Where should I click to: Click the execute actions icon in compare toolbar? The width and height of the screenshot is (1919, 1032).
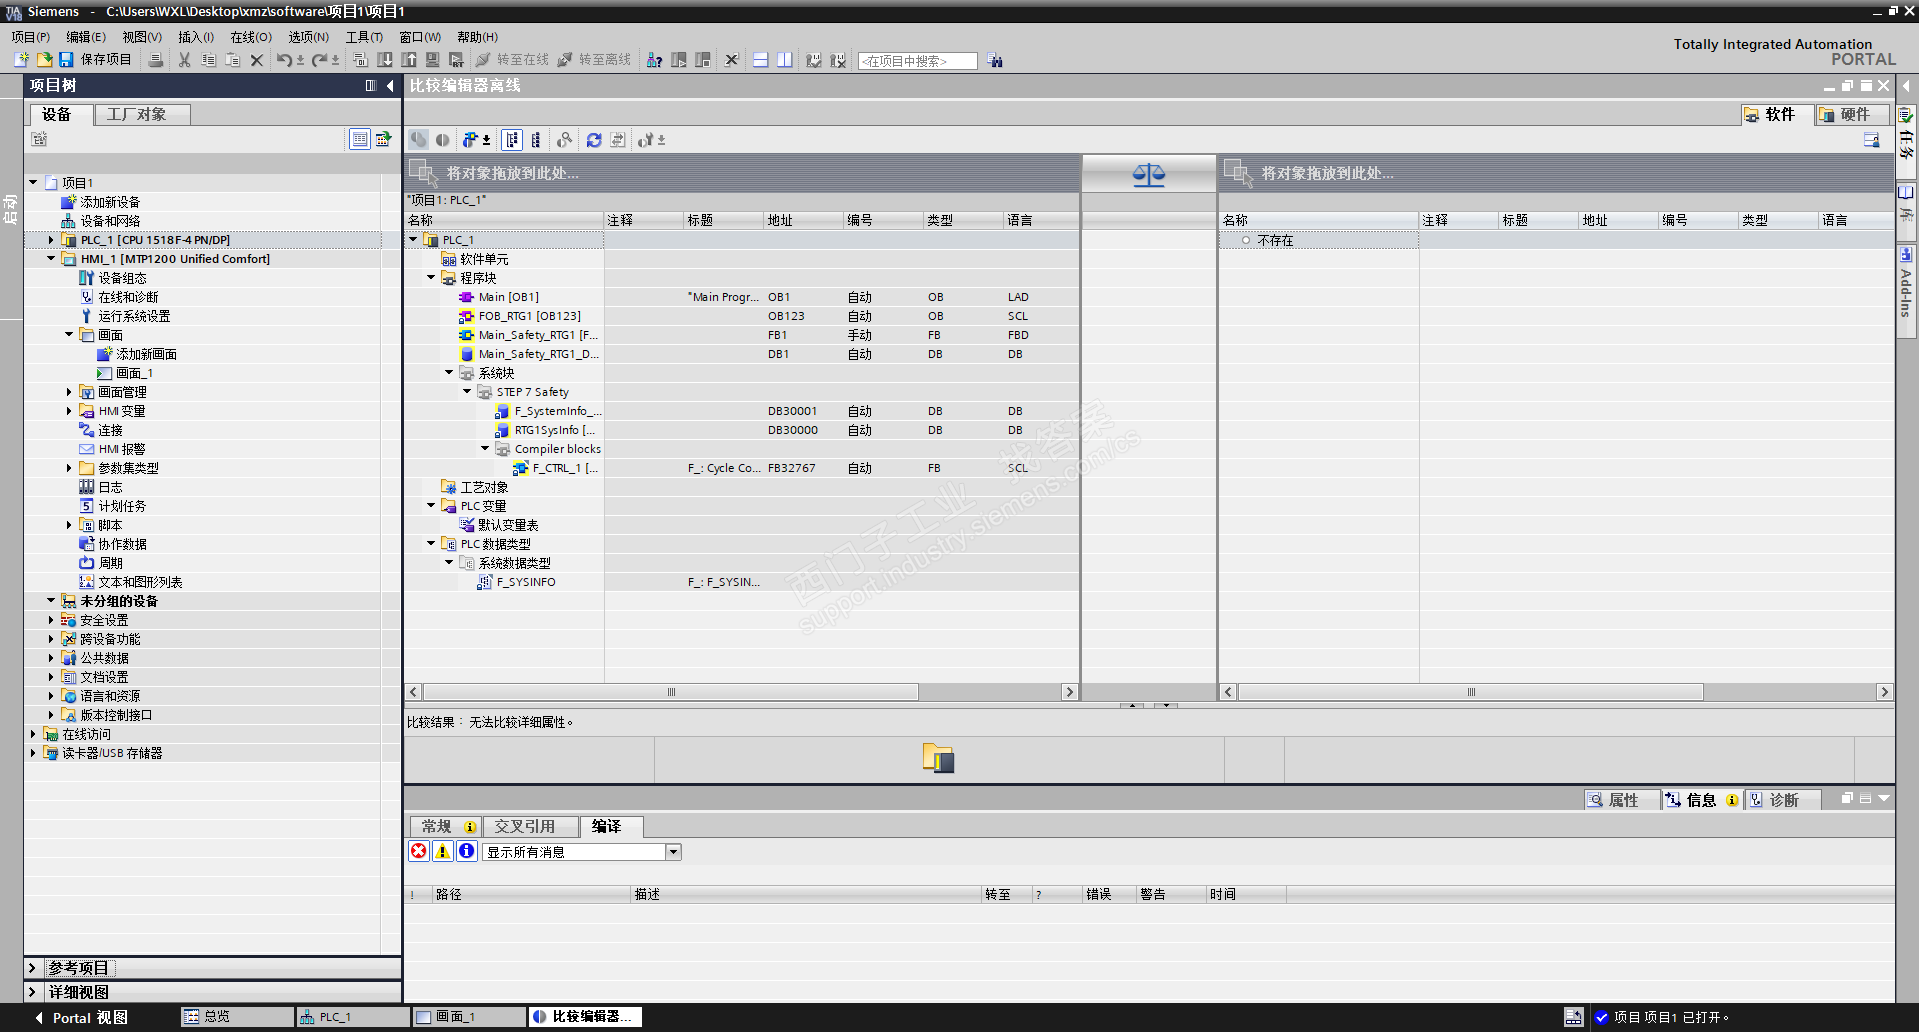(647, 140)
